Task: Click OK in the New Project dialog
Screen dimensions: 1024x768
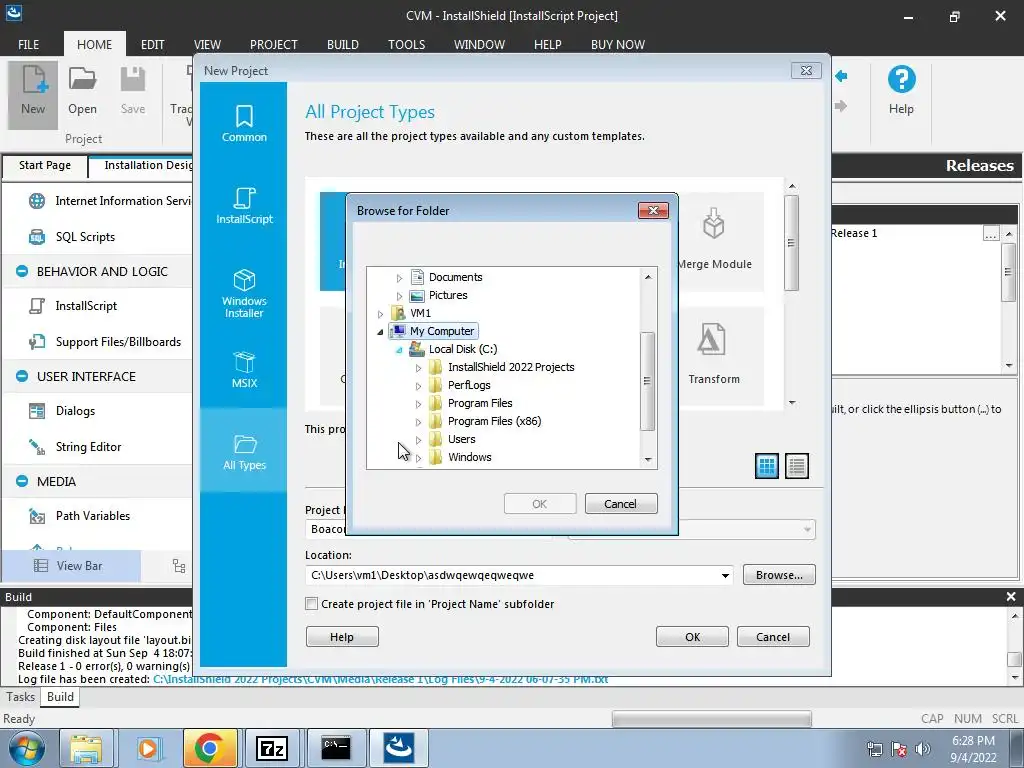Action: point(692,637)
